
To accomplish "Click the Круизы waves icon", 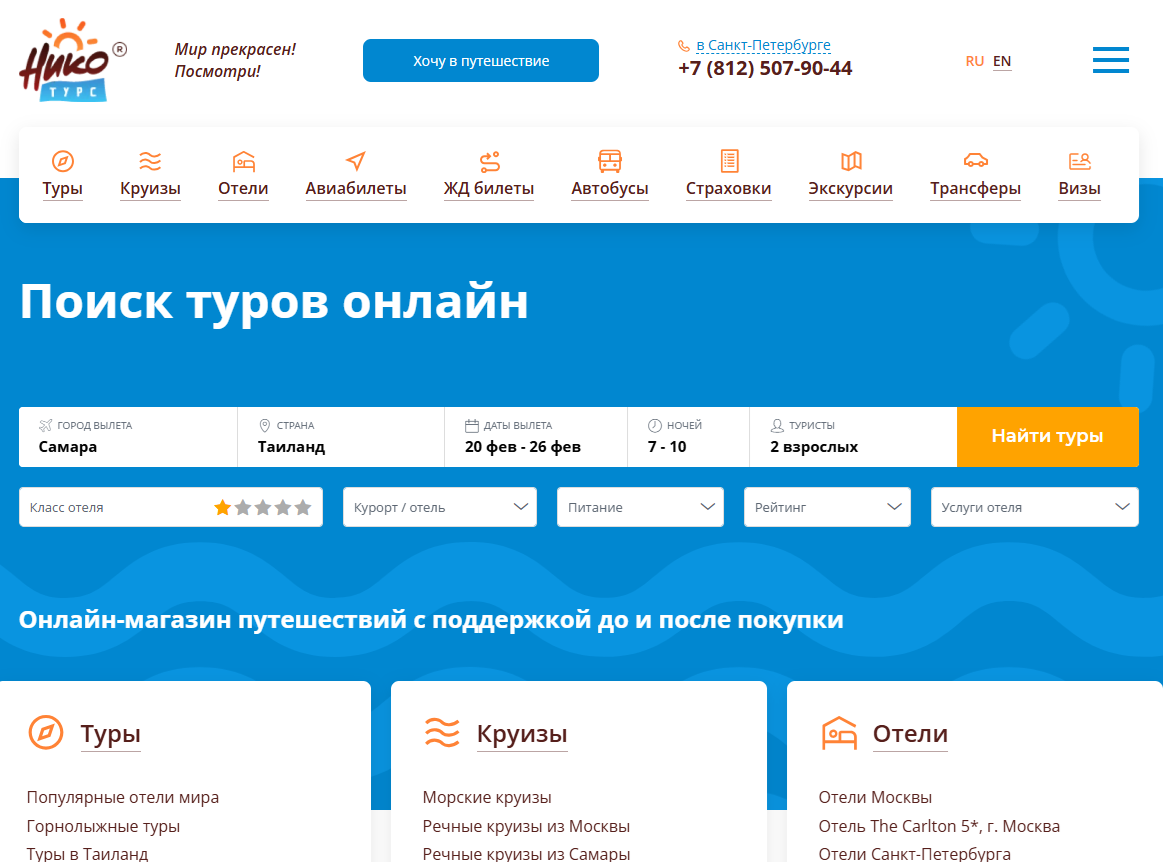I will pos(150,159).
